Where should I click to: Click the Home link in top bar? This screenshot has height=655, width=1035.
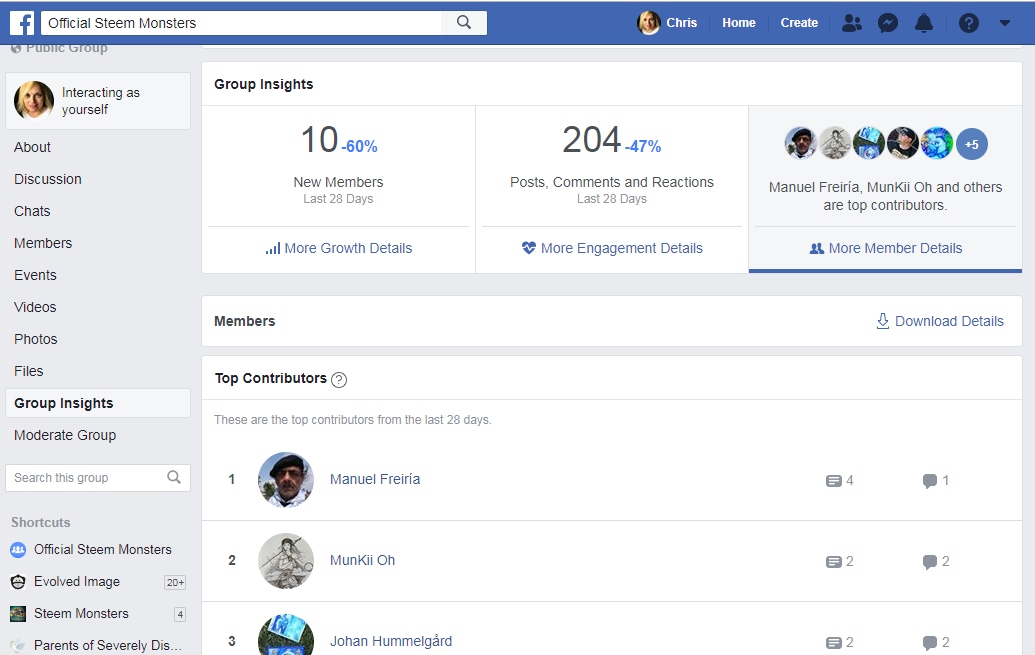coord(739,23)
